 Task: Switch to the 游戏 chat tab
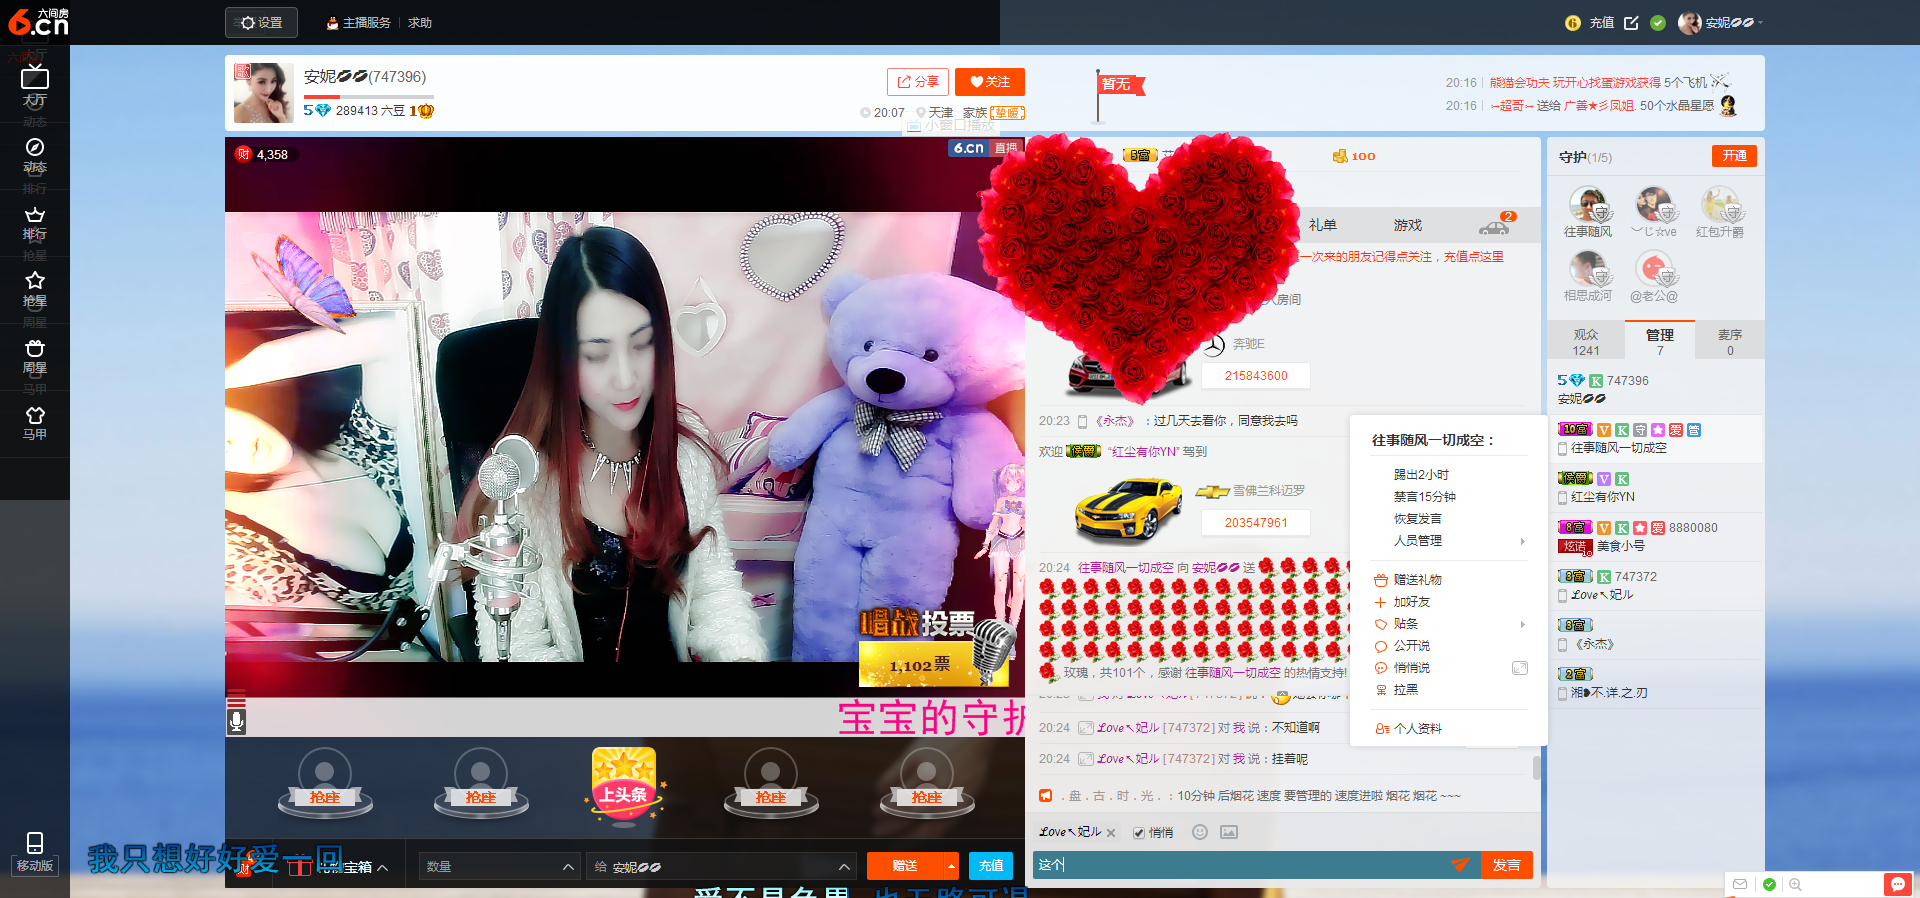[x=1408, y=225]
